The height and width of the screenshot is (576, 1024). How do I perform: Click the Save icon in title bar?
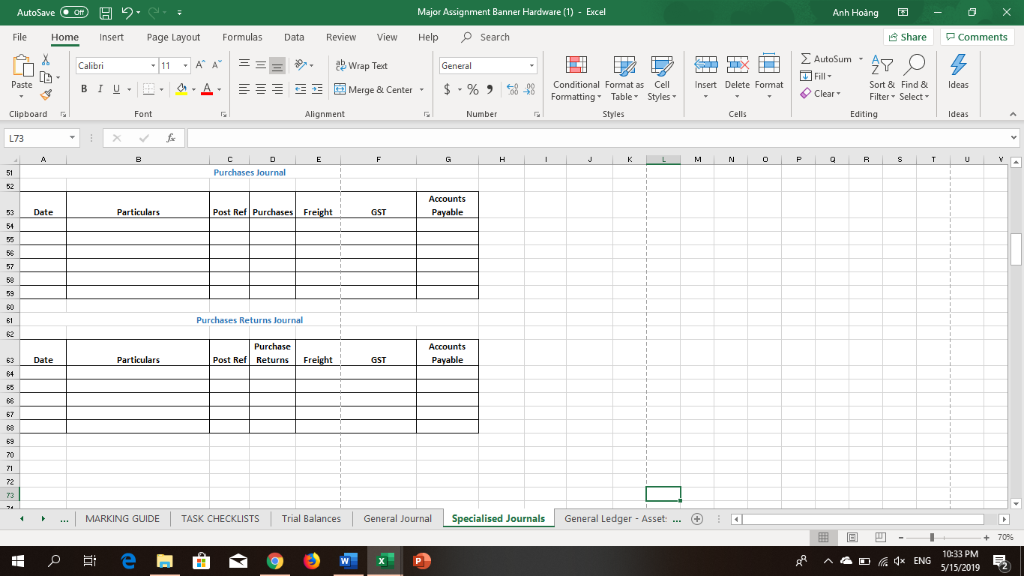[x=105, y=12]
